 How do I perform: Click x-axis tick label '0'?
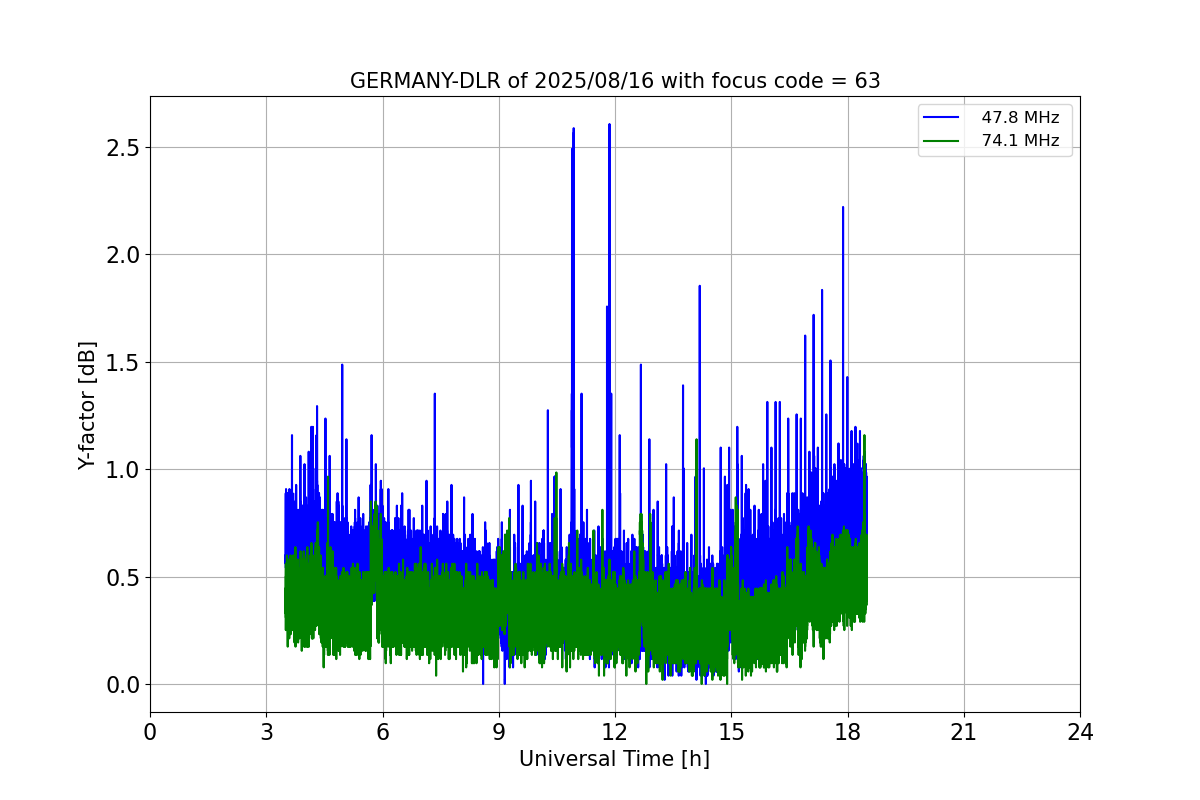[150, 733]
